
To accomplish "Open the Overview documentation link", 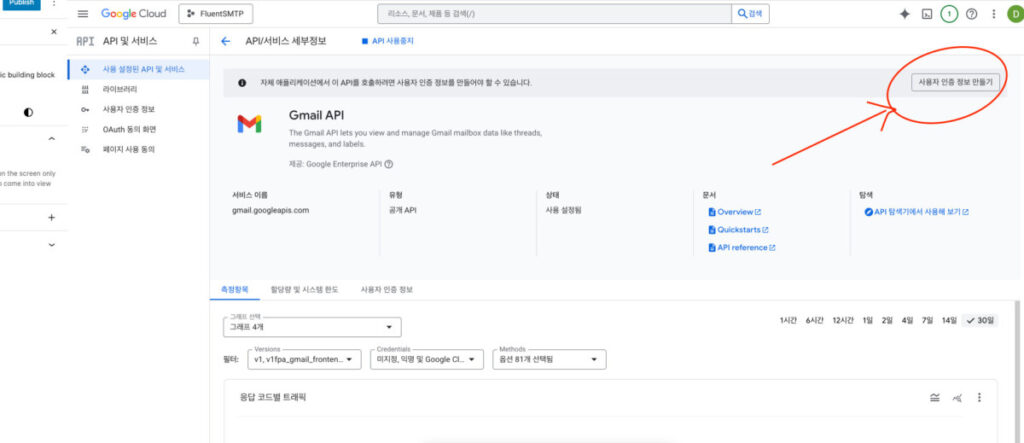I will (735, 212).
